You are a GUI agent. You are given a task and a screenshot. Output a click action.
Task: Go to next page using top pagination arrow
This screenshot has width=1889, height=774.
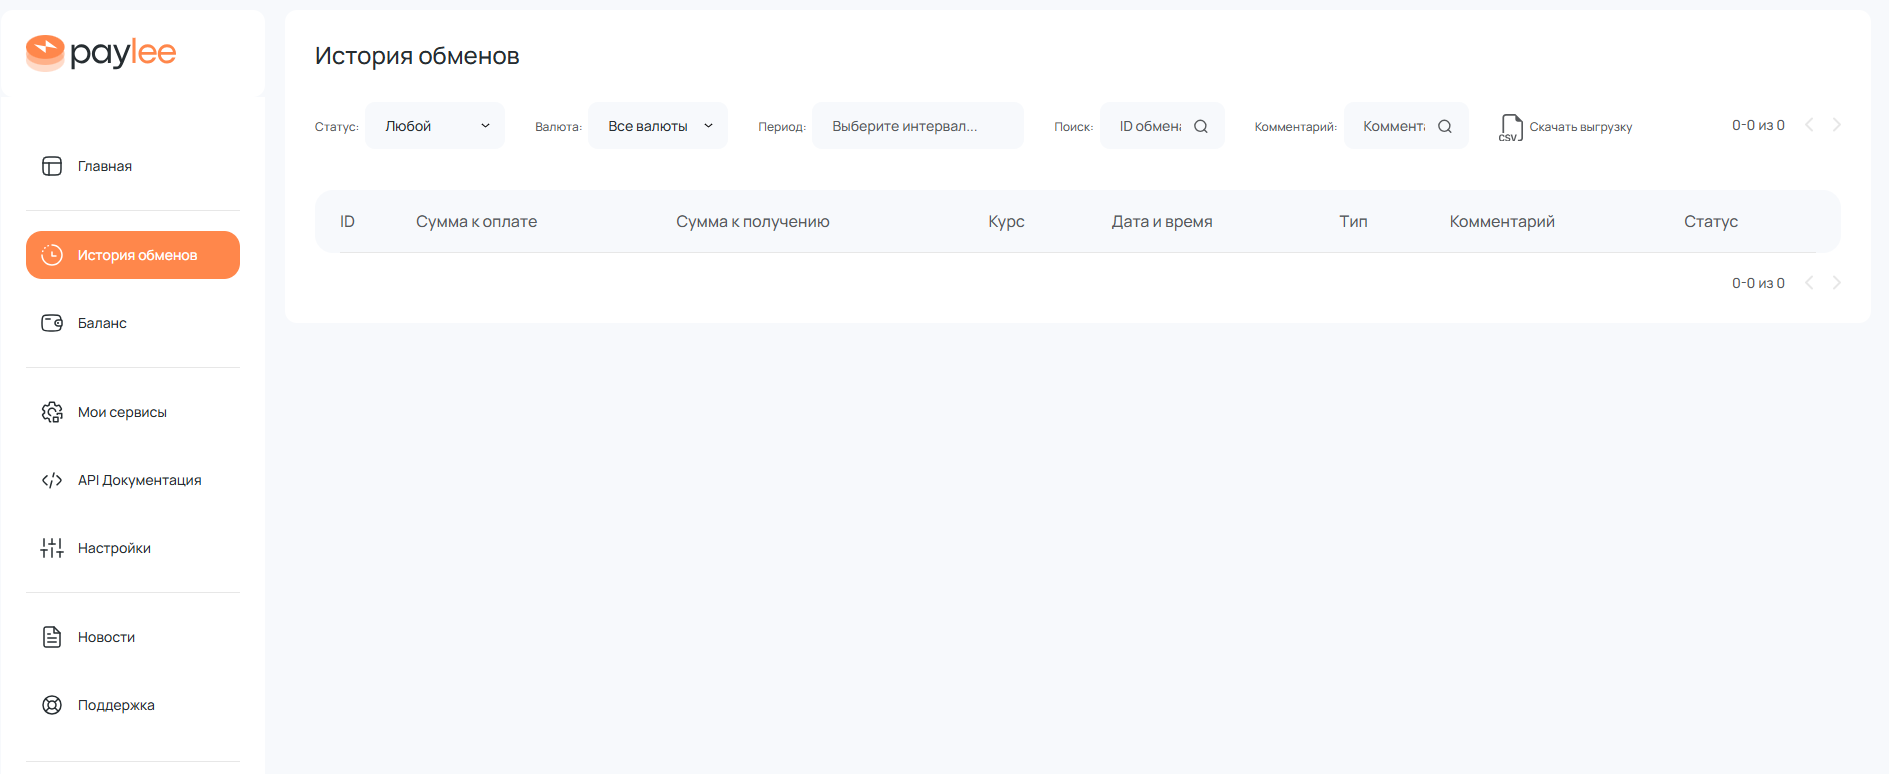coord(1837,125)
